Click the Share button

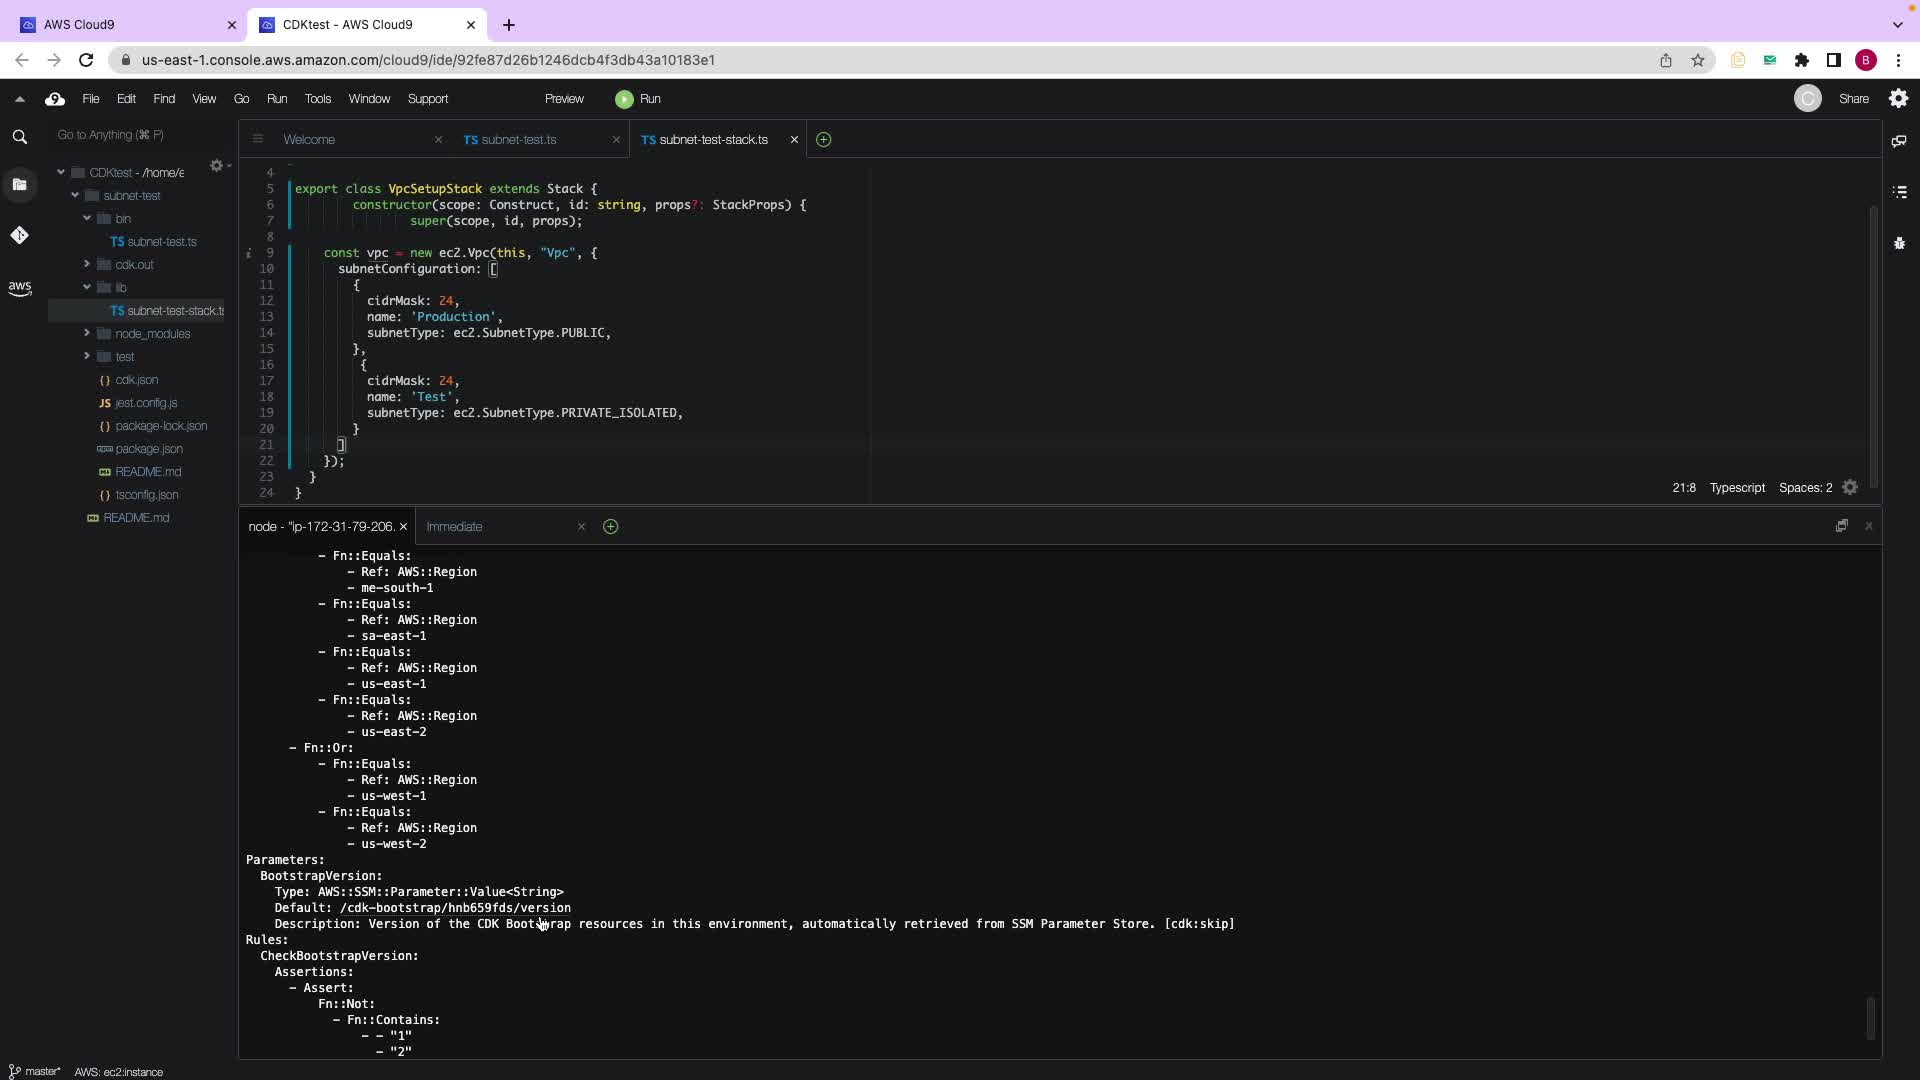pos(1852,99)
